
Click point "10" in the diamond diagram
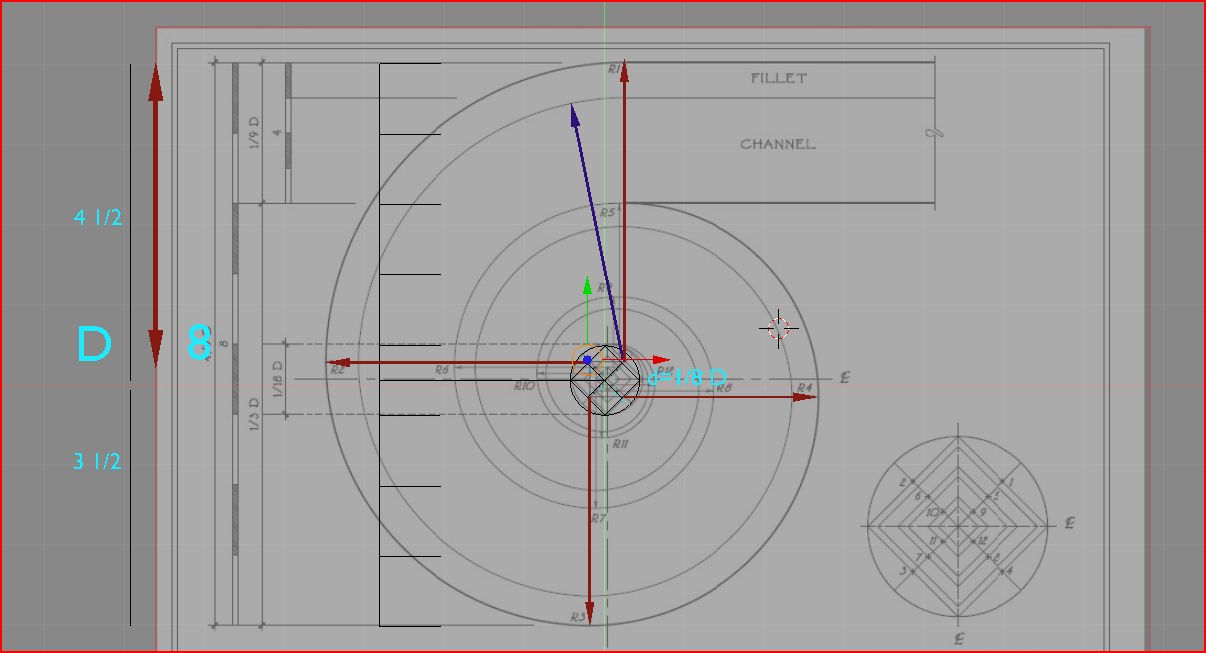[932, 512]
